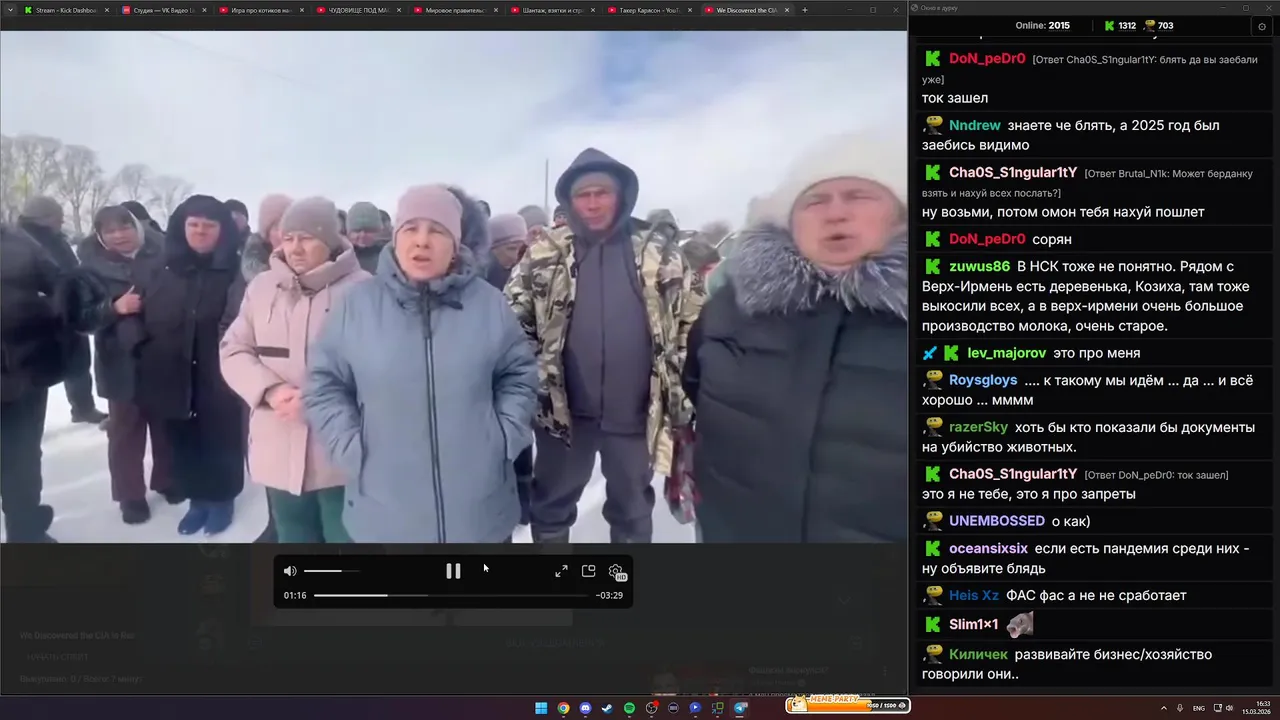Screen dimensions: 1280x720
Task: Click the Telegram badge next to lev_majorov
Action: [930, 353]
